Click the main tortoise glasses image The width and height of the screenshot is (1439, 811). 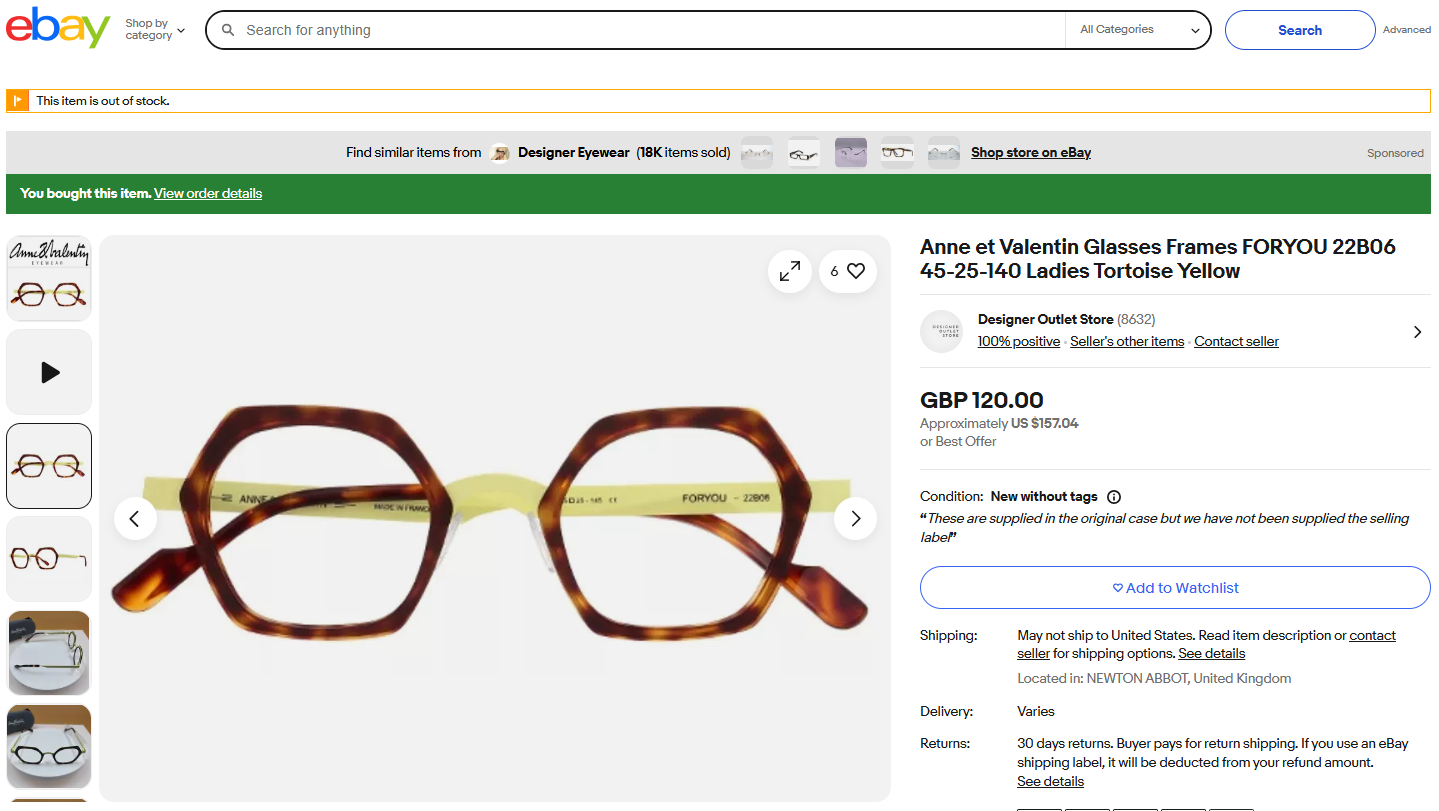pyautogui.click(x=494, y=518)
